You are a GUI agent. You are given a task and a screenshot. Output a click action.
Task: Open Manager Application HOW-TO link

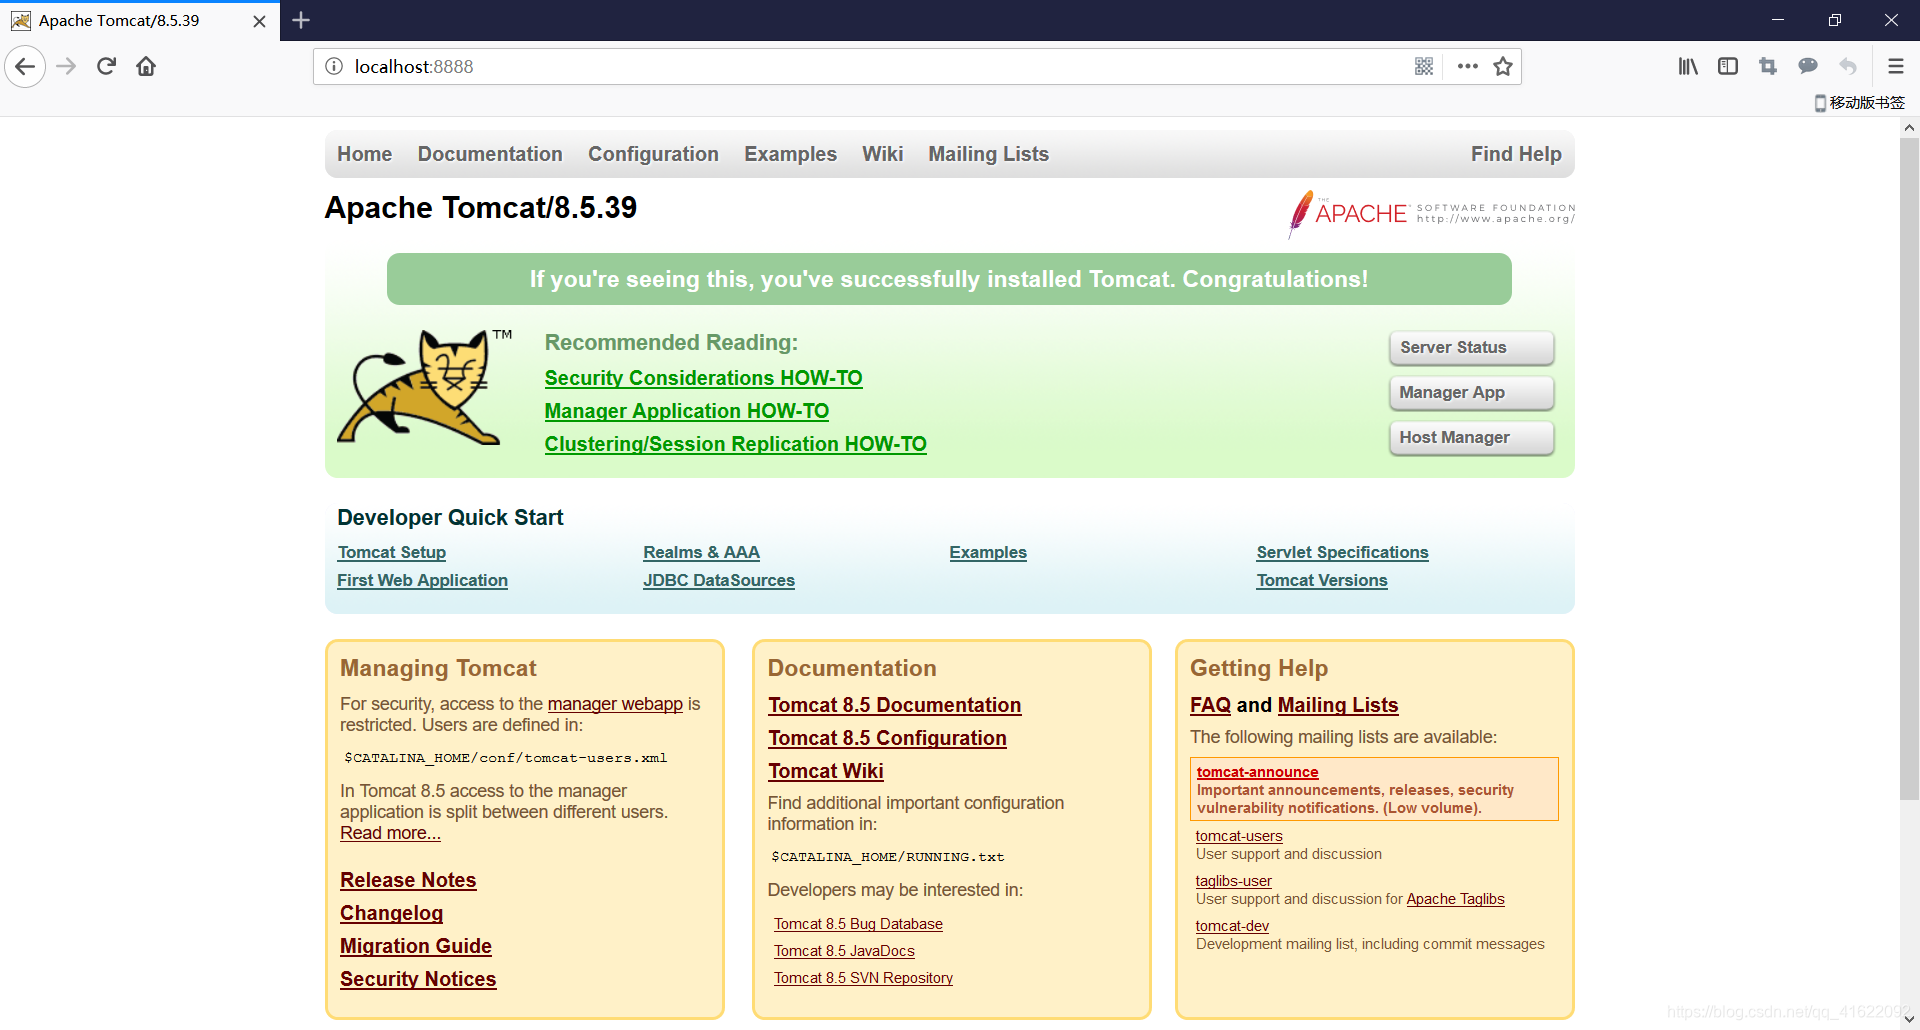[686, 411]
